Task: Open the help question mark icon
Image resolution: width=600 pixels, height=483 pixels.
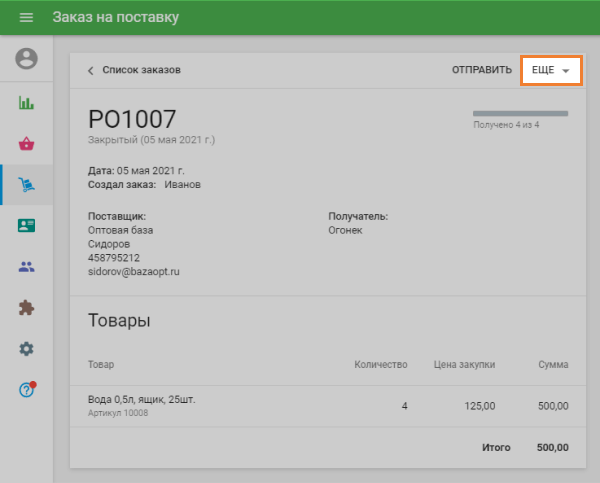Action: coord(26,389)
